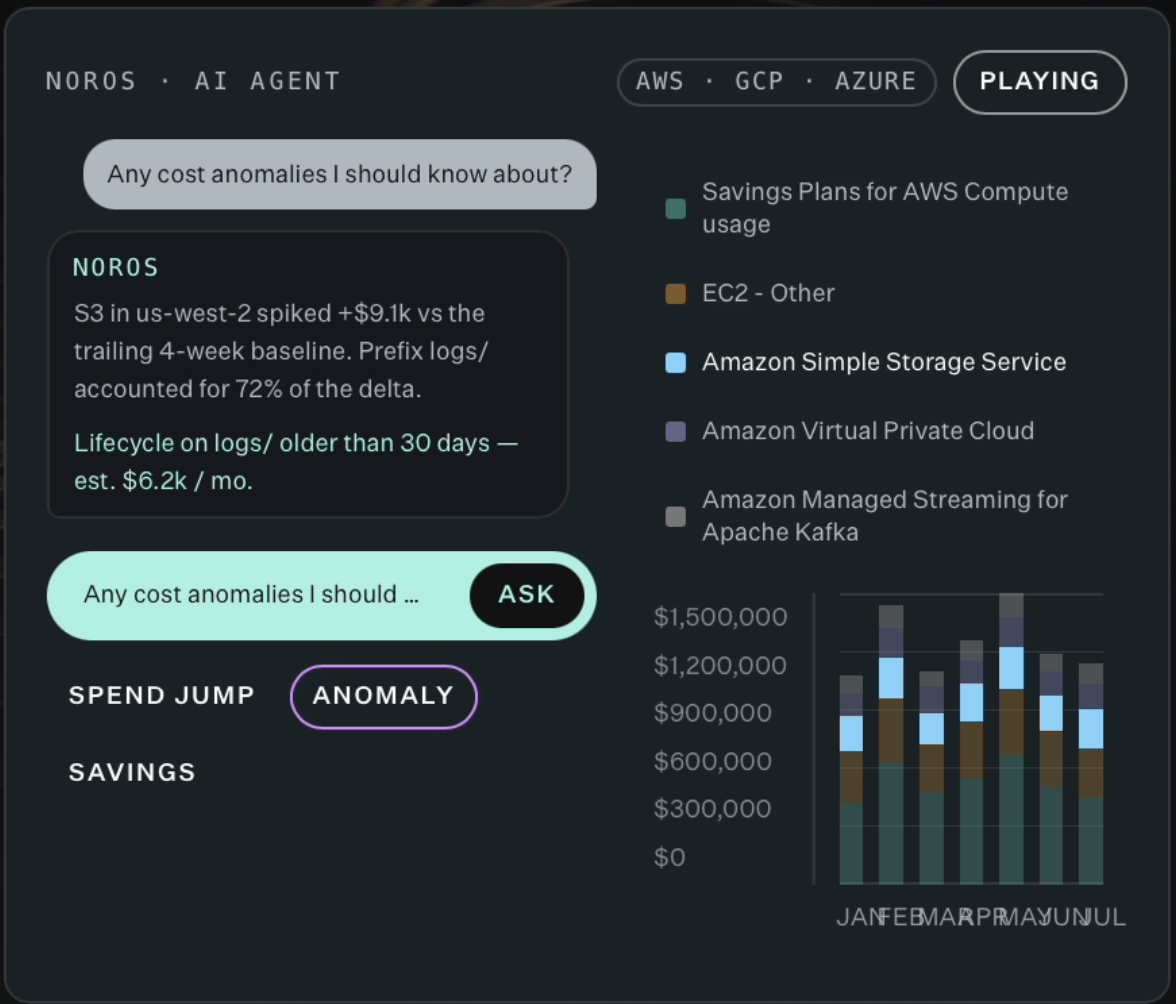Click the Amazon Simple Storage Service blue swatch
This screenshot has width=1176, height=1004.
[676, 362]
